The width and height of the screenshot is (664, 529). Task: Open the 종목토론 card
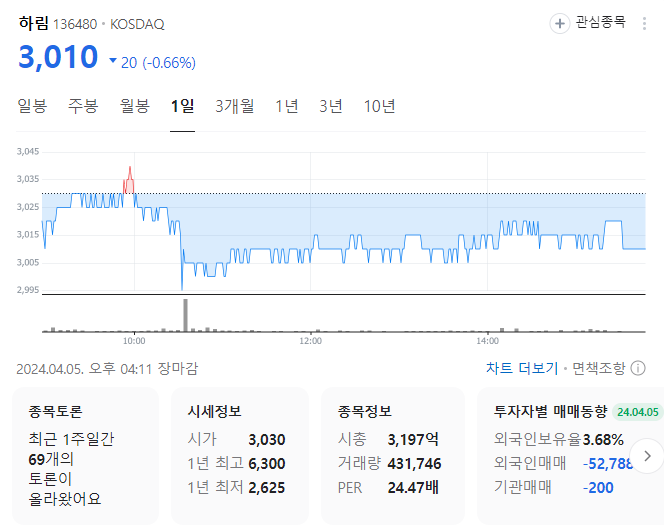86,456
